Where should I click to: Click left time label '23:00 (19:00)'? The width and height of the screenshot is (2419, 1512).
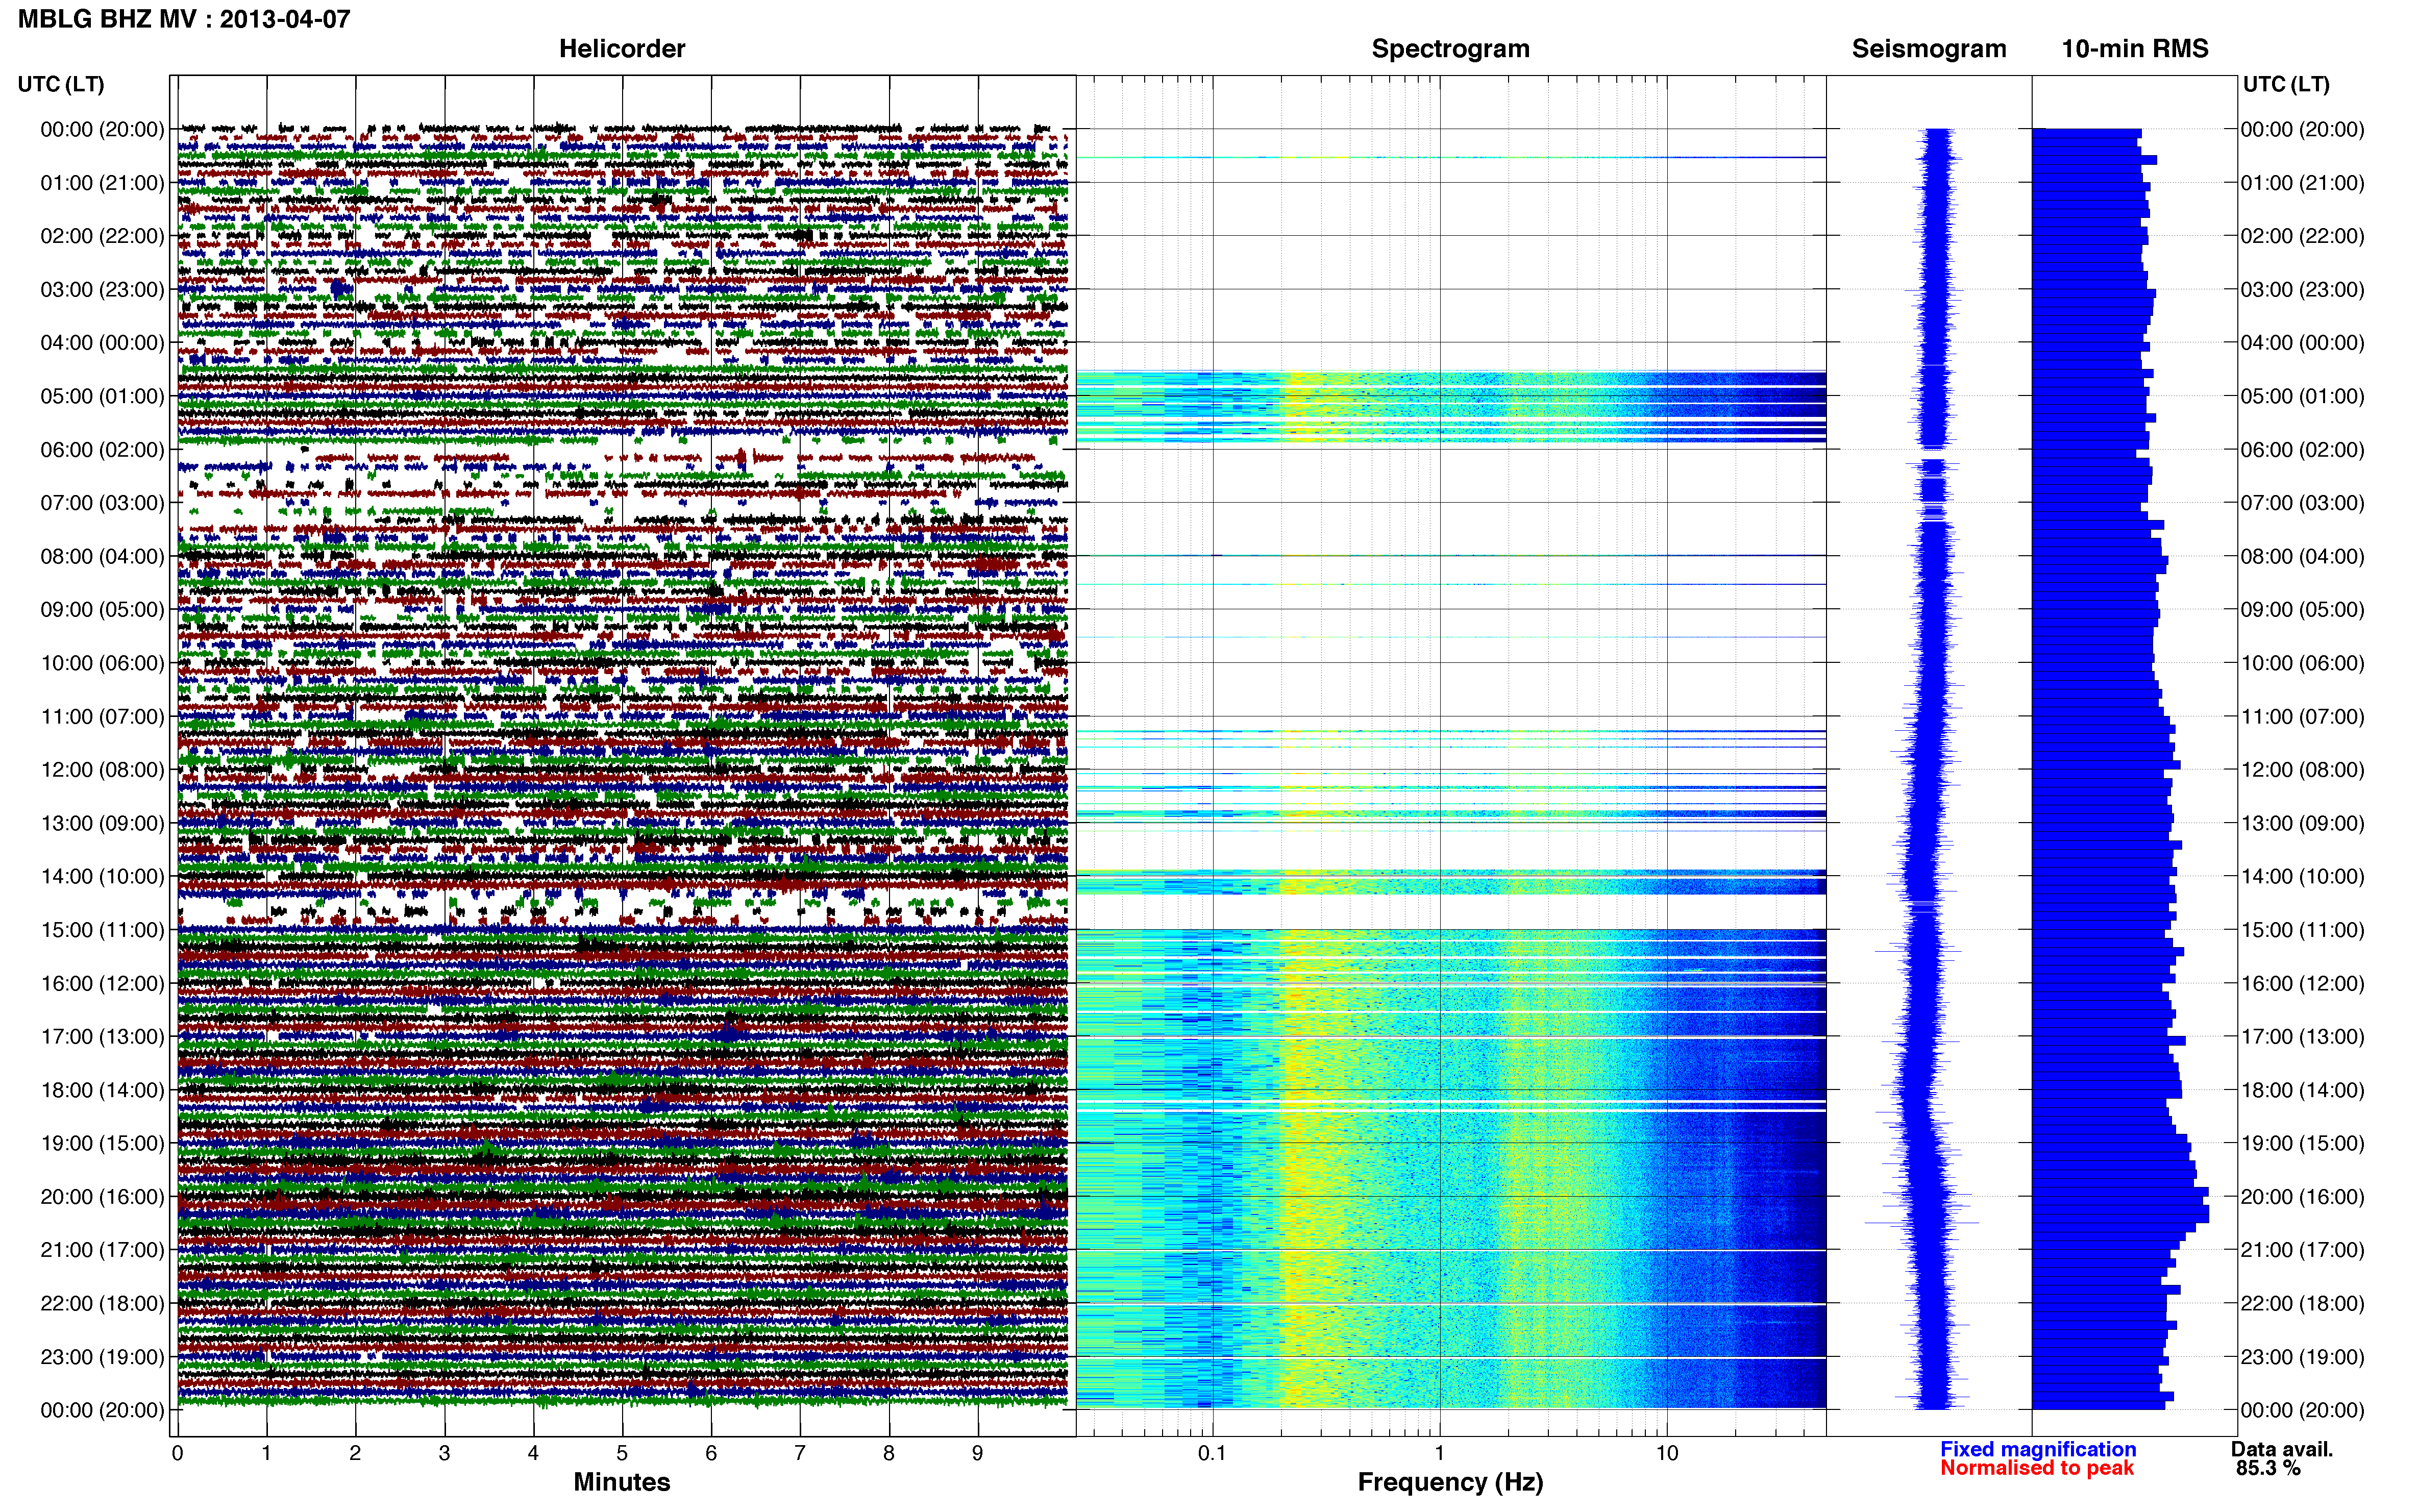point(102,1357)
